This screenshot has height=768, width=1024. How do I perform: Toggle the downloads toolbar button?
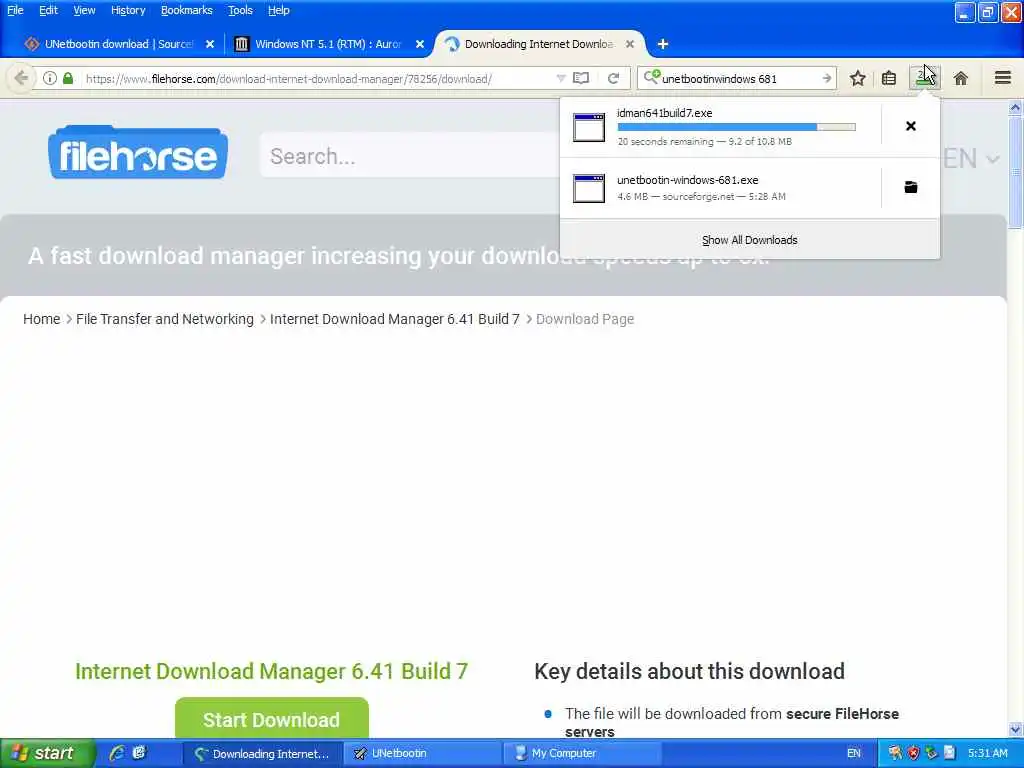pos(924,78)
